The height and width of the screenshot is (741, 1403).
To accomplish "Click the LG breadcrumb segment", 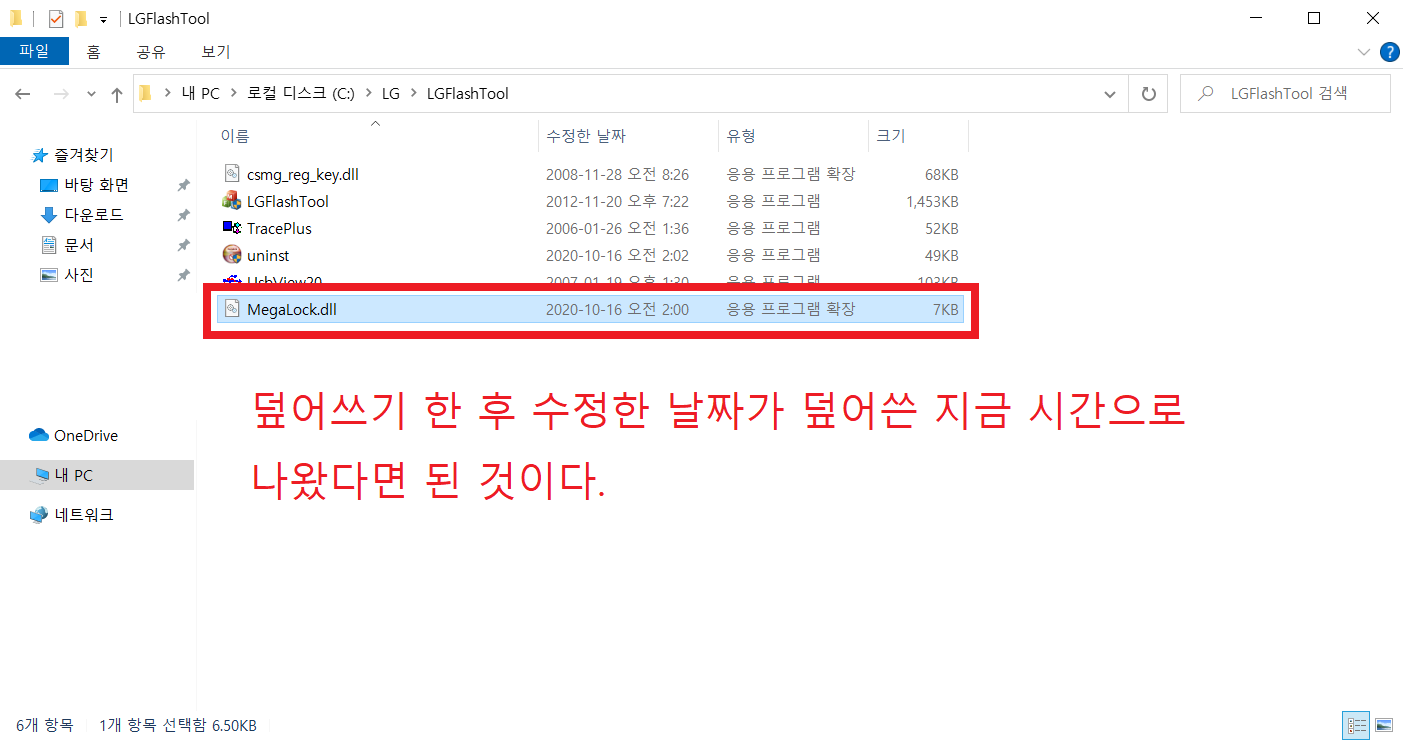I will tap(390, 94).
